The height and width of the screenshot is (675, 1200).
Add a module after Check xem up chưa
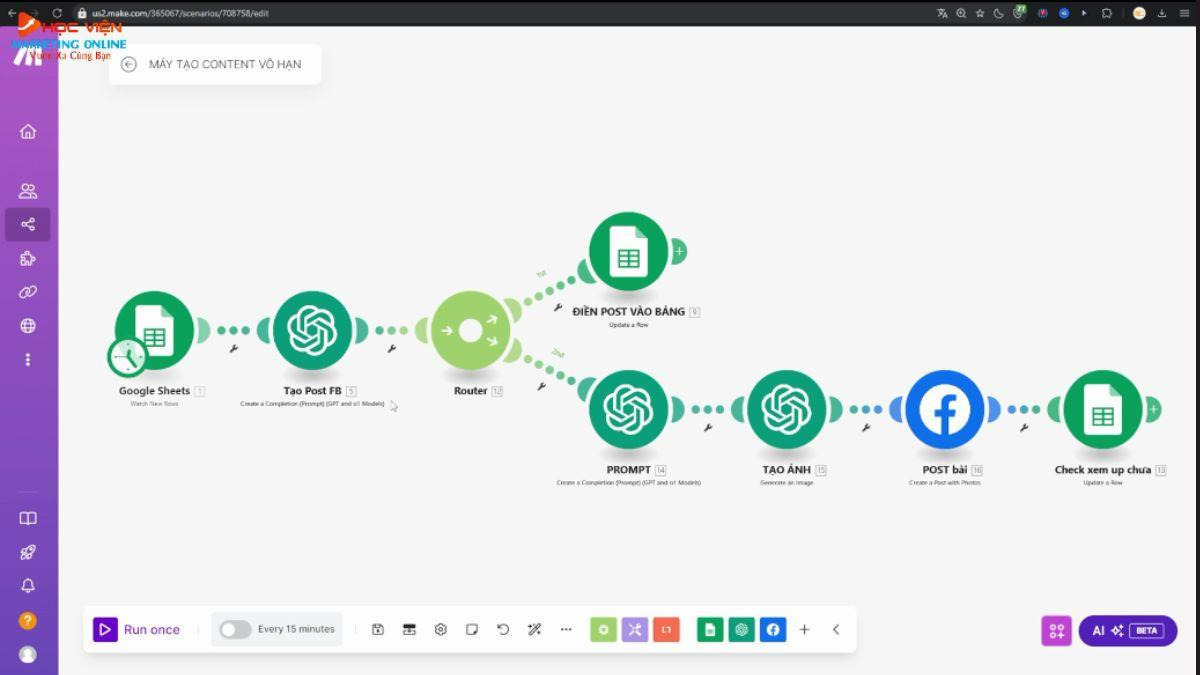point(1153,408)
